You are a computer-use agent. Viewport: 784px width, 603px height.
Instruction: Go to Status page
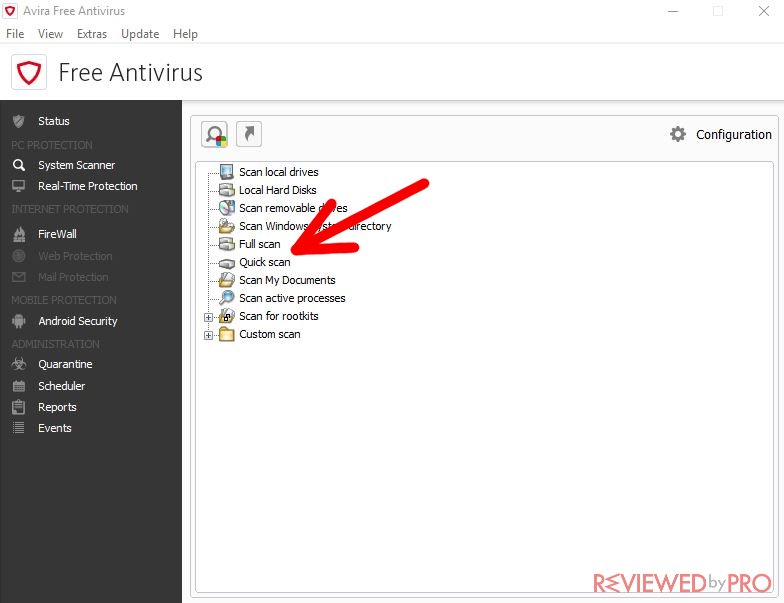click(54, 121)
